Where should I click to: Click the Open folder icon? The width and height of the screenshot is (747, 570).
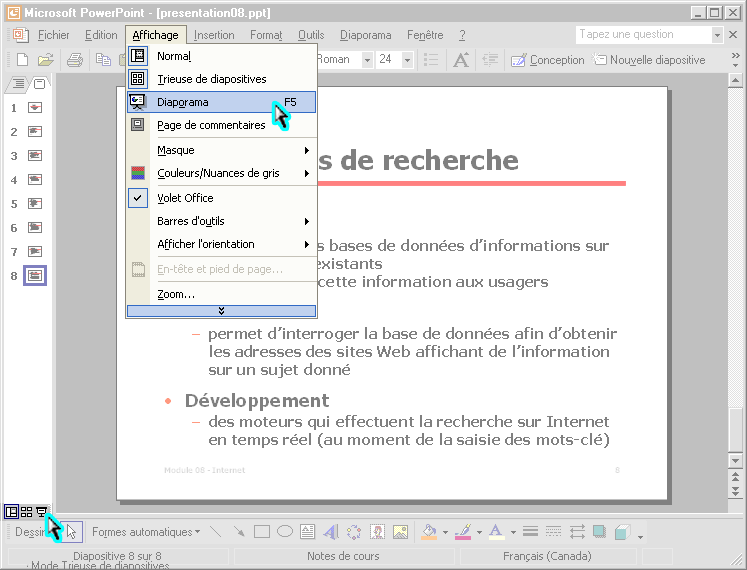[x=46, y=60]
